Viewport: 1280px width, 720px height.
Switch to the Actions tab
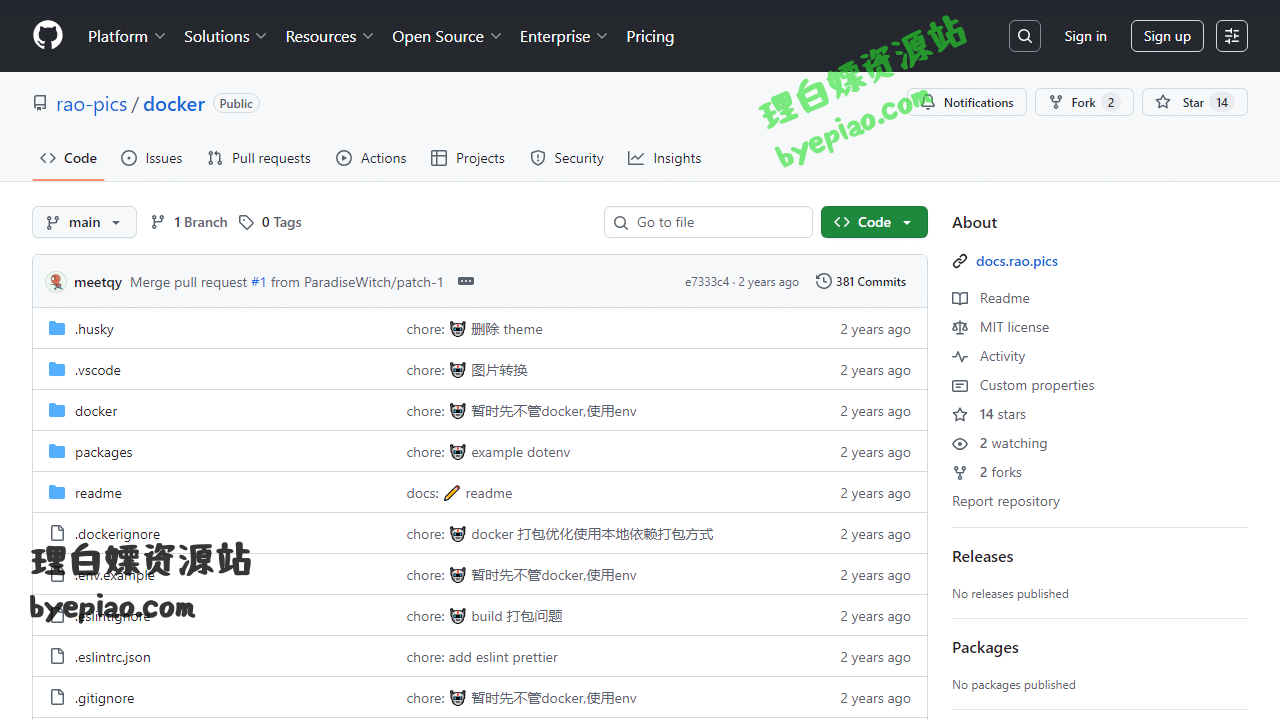click(x=371, y=158)
